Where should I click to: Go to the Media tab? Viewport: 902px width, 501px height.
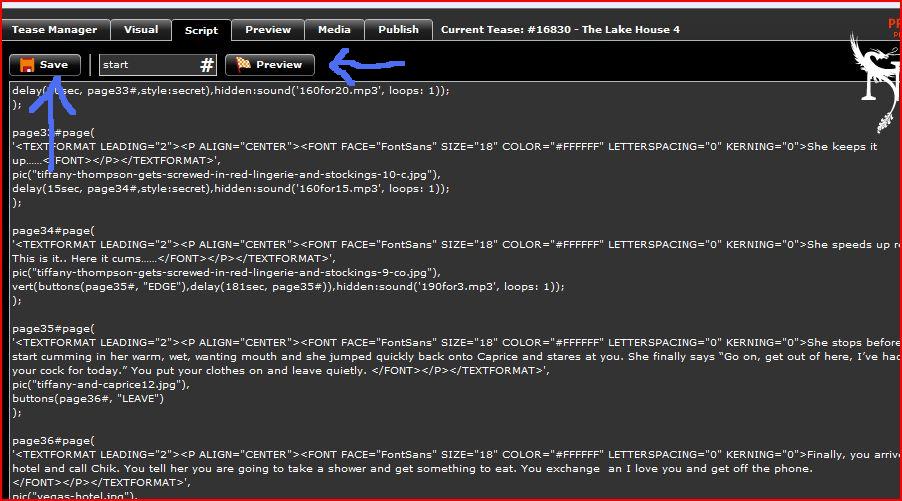click(x=334, y=30)
